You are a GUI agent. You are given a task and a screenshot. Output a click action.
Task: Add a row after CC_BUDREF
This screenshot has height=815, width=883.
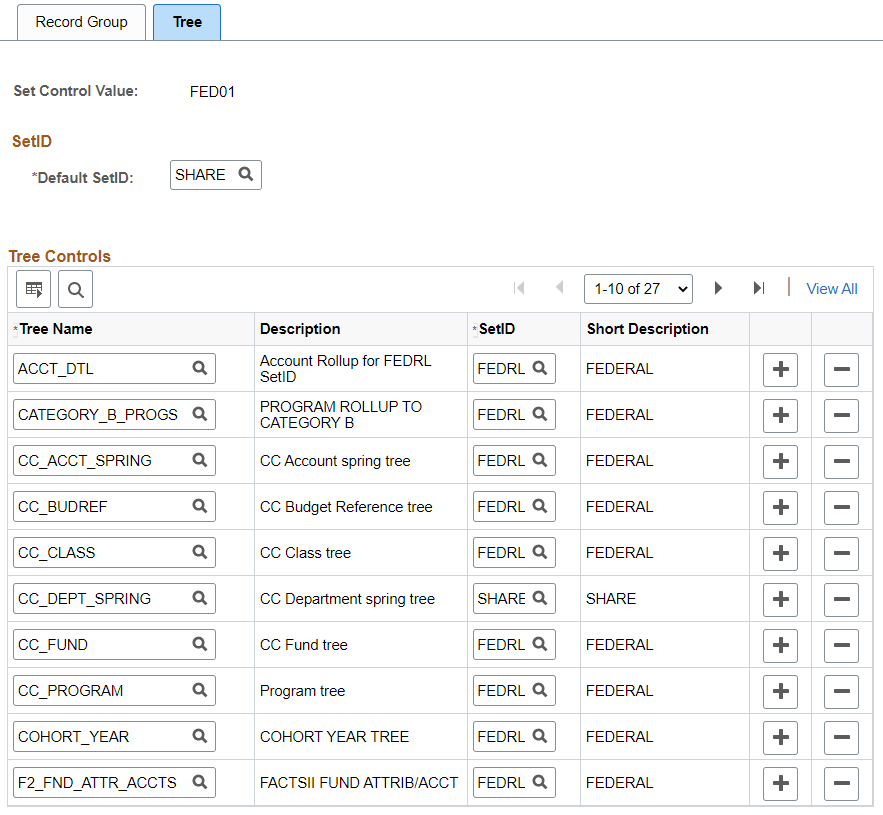[781, 507]
